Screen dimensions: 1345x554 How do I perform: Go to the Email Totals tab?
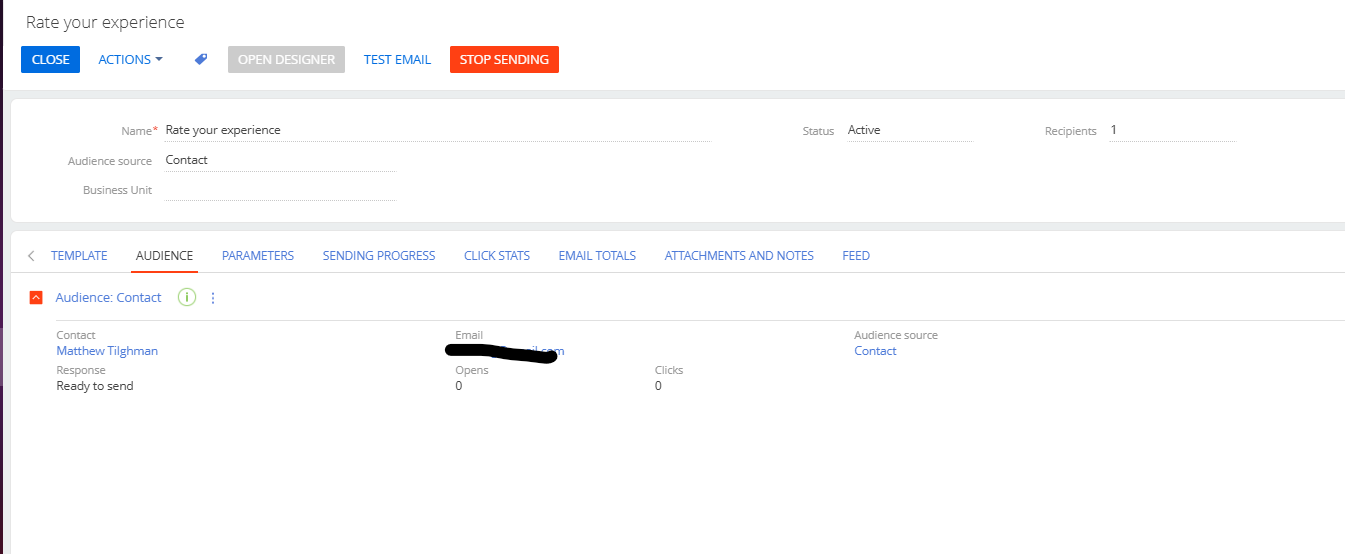597,256
